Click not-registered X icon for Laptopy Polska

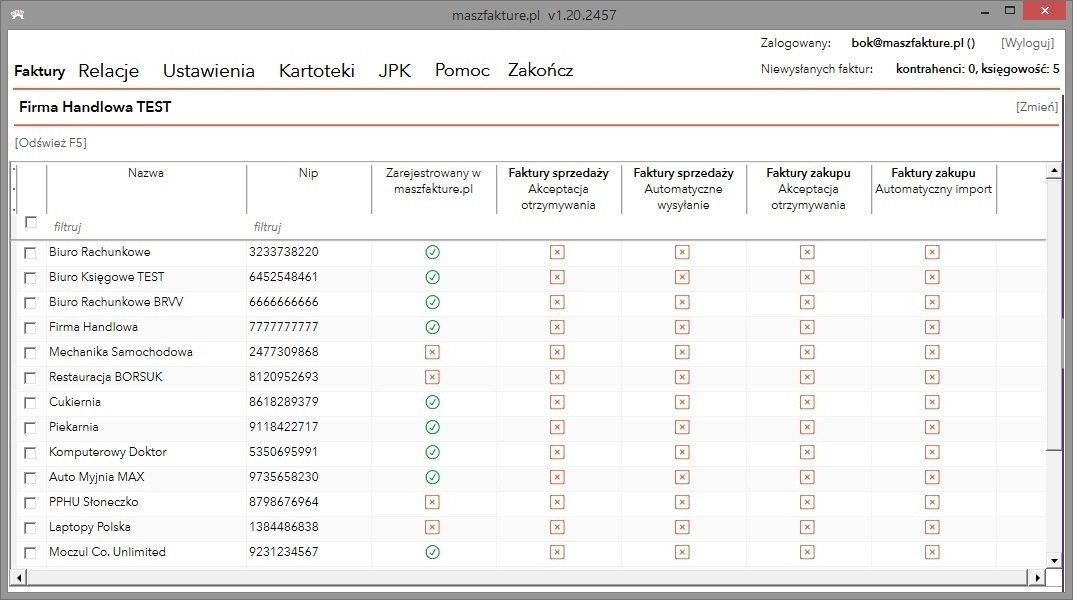click(432, 527)
